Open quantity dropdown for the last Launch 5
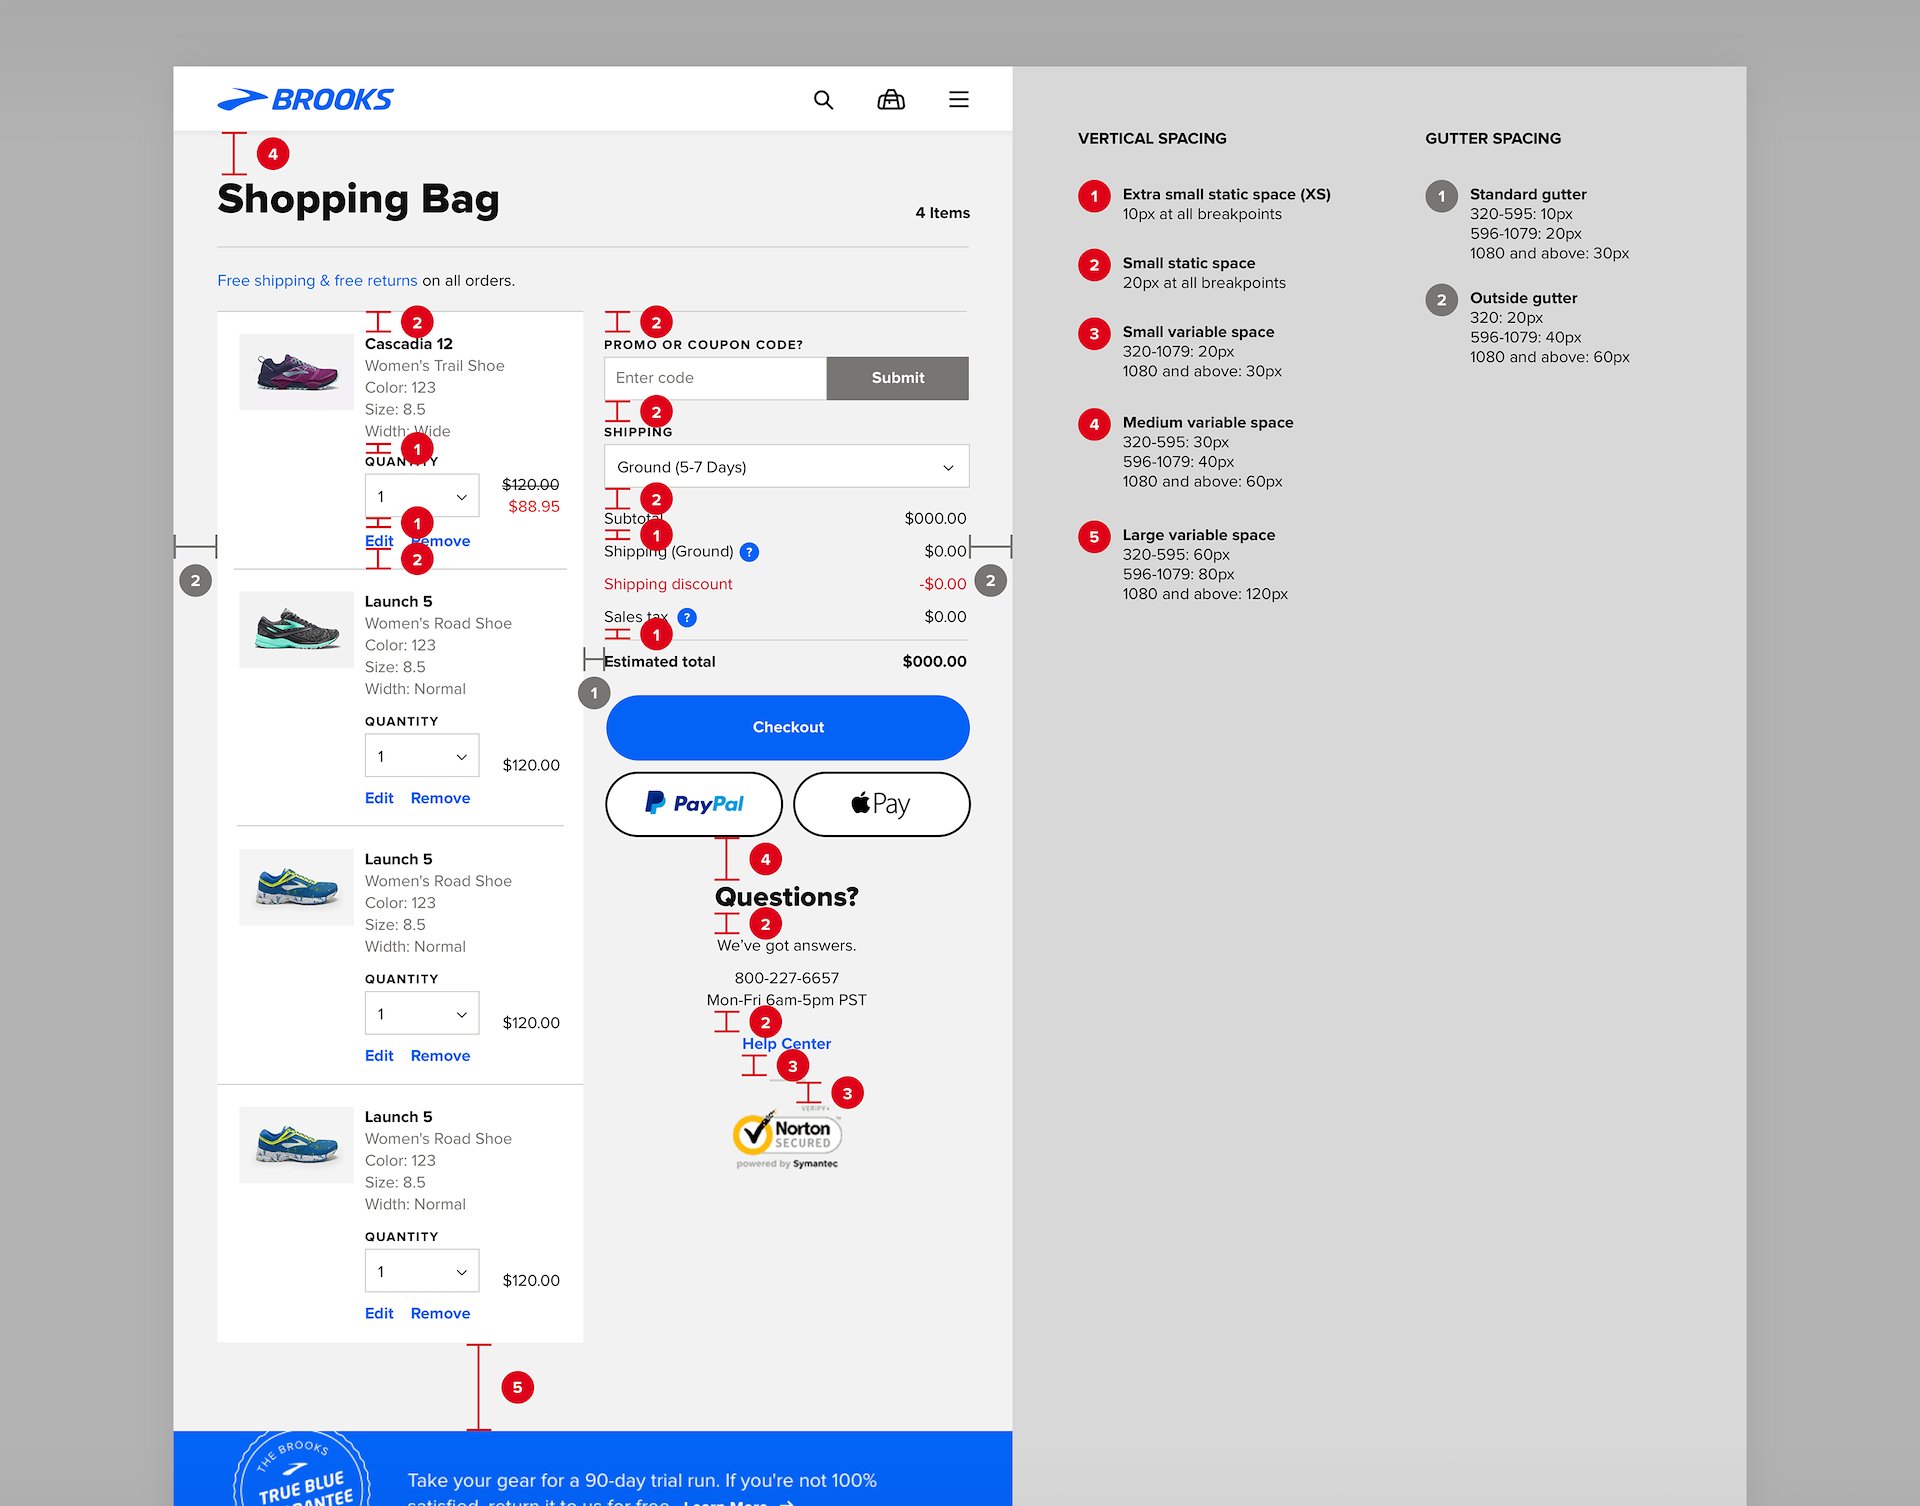The width and height of the screenshot is (1920, 1506). 421,1272
